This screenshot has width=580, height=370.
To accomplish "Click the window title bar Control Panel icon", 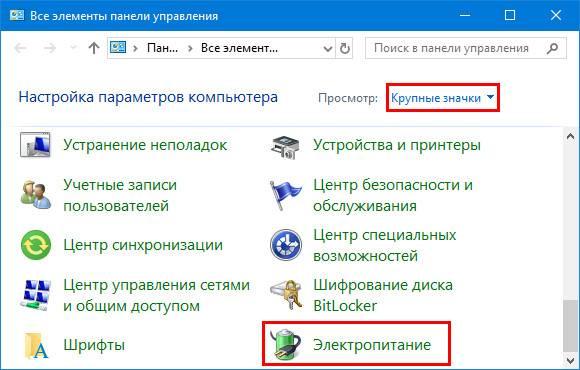I will click(17, 16).
